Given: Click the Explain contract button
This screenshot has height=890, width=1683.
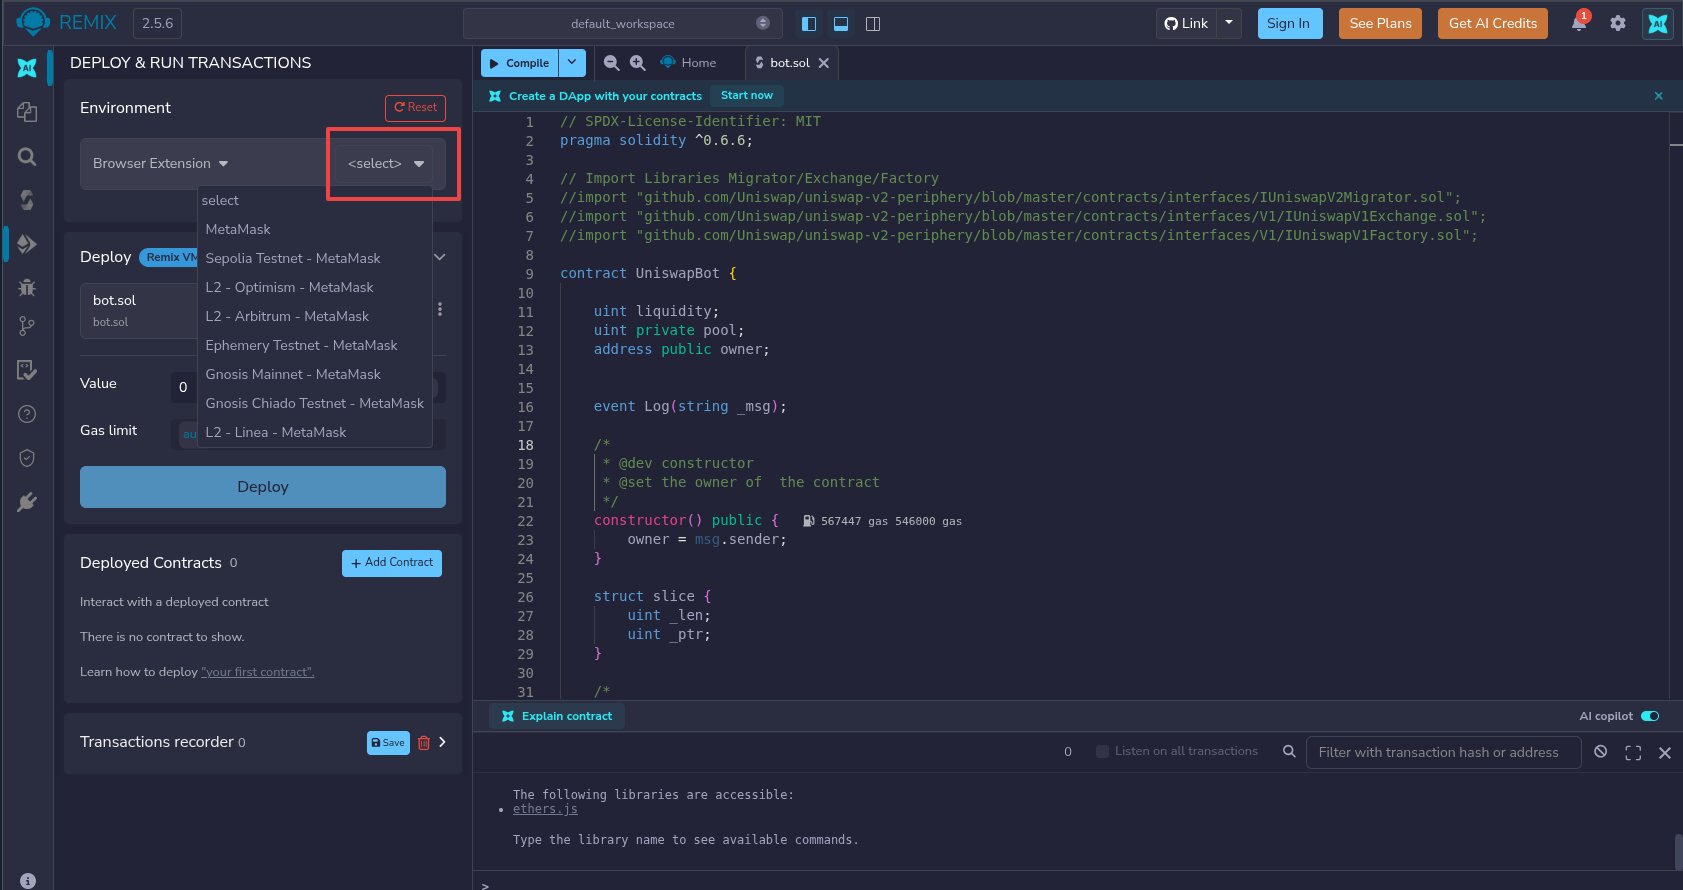Looking at the screenshot, I should point(557,716).
